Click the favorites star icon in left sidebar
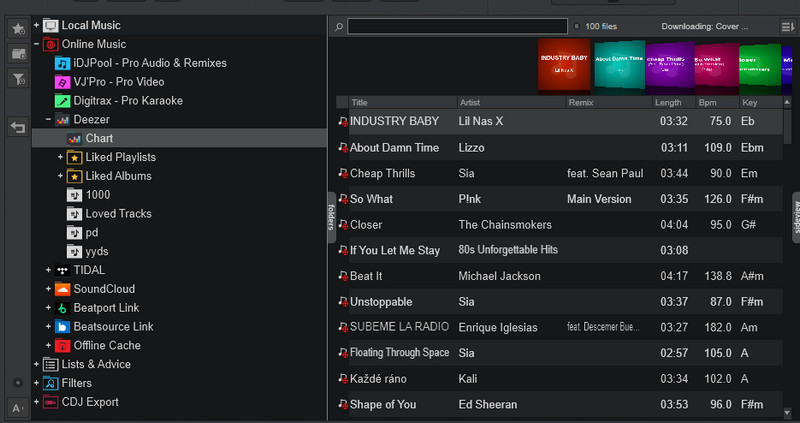Screen dimensions: 800x423 click(x=18, y=29)
